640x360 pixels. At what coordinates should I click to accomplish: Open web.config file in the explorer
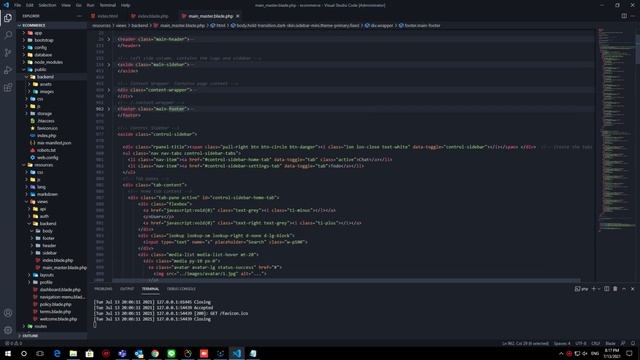point(47,158)
